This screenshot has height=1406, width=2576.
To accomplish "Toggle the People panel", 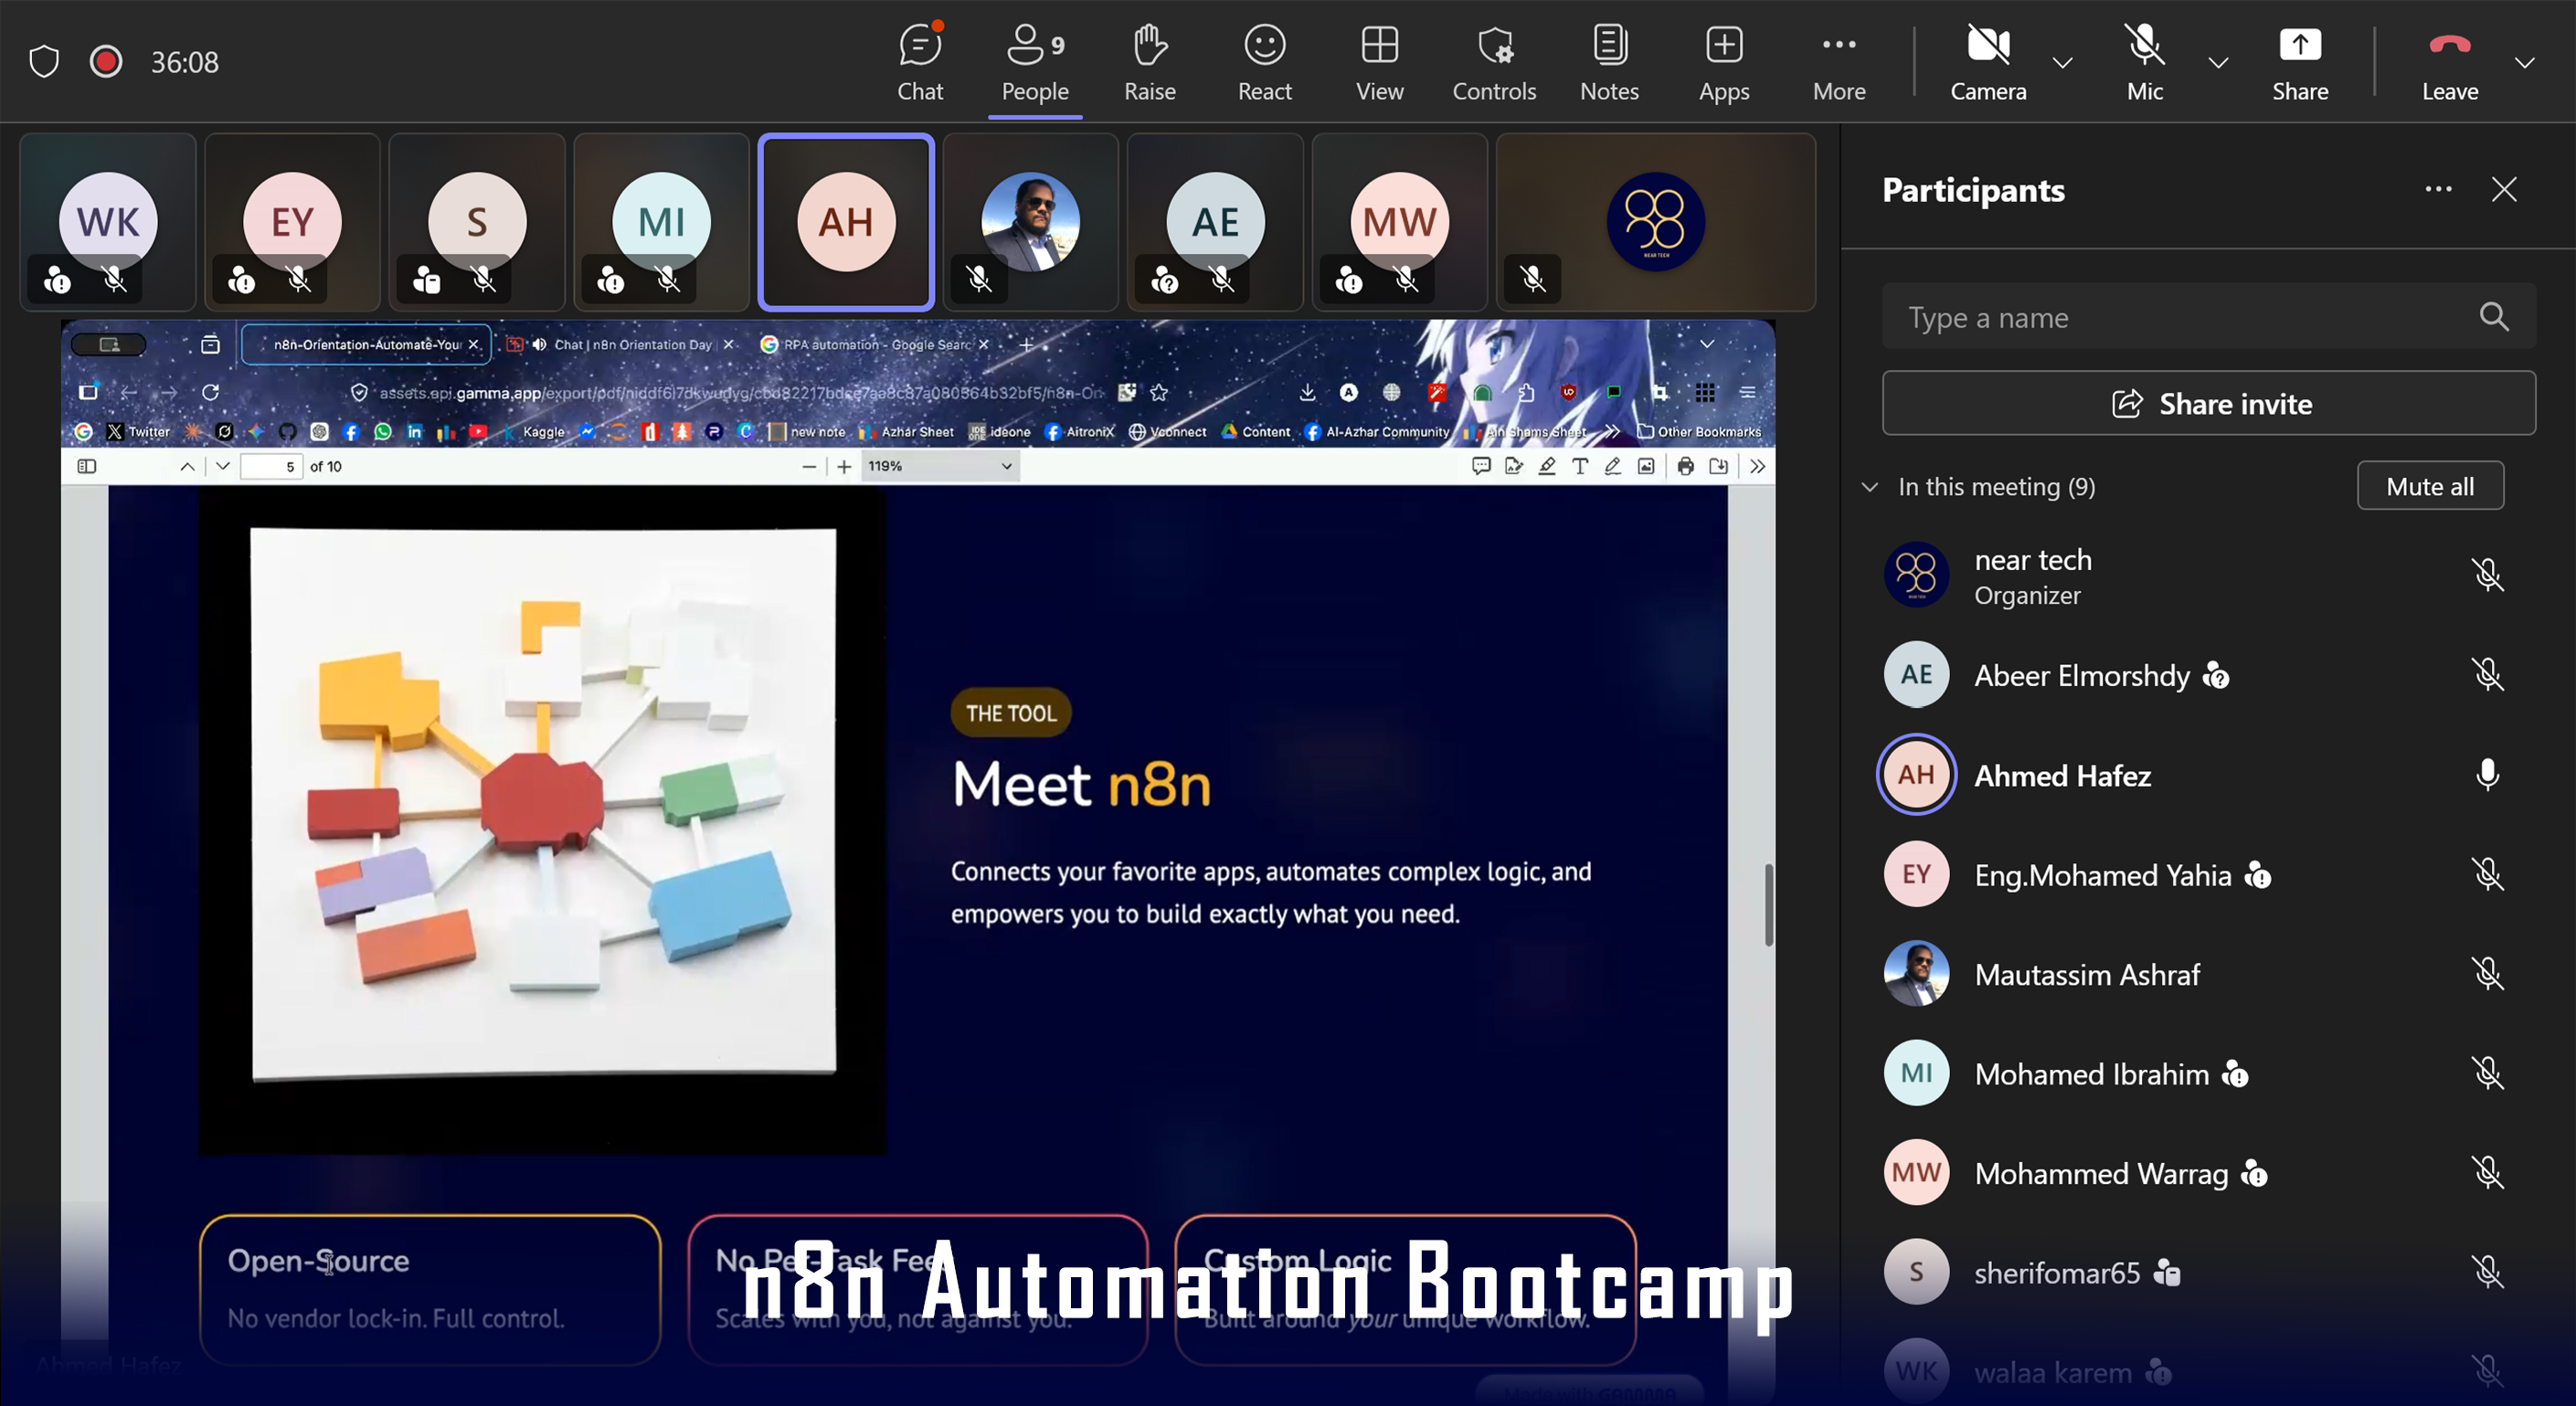I will (1035, 62).
